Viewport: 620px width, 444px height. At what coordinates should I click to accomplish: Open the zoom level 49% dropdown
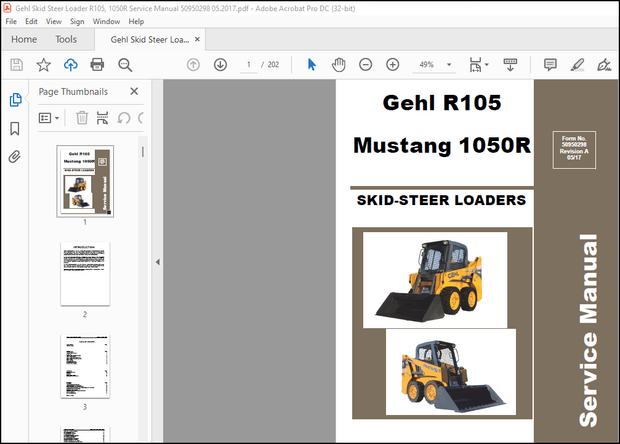(x=449, y=64)
